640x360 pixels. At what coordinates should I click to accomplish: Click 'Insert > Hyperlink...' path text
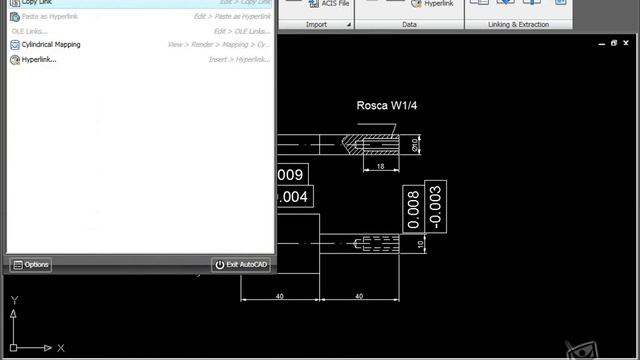pos(239,60)
